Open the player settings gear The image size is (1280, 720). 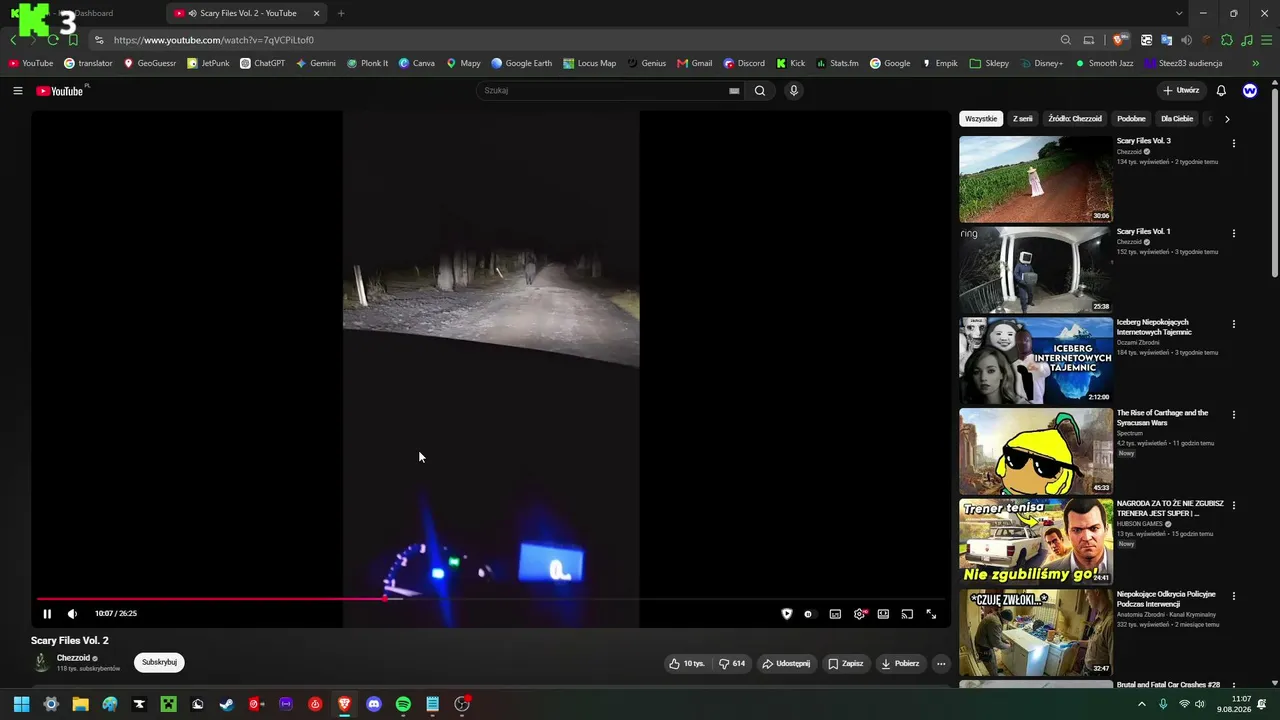point(859,614)
